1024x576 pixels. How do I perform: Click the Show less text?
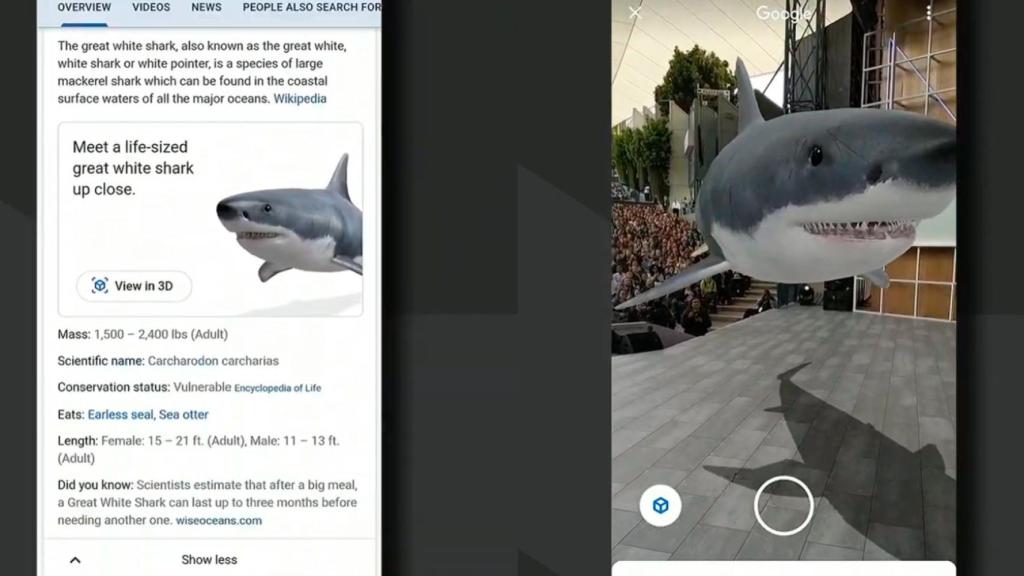(209, 560)
